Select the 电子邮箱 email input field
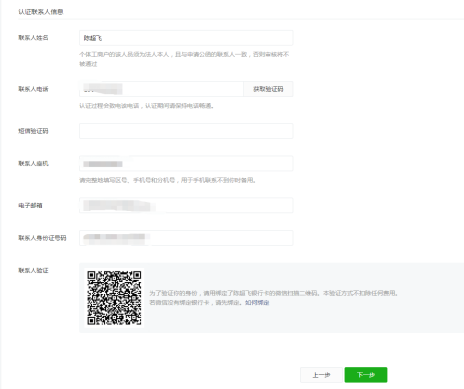The height and width of the screenshot is (389, 464). coord(186,205)
